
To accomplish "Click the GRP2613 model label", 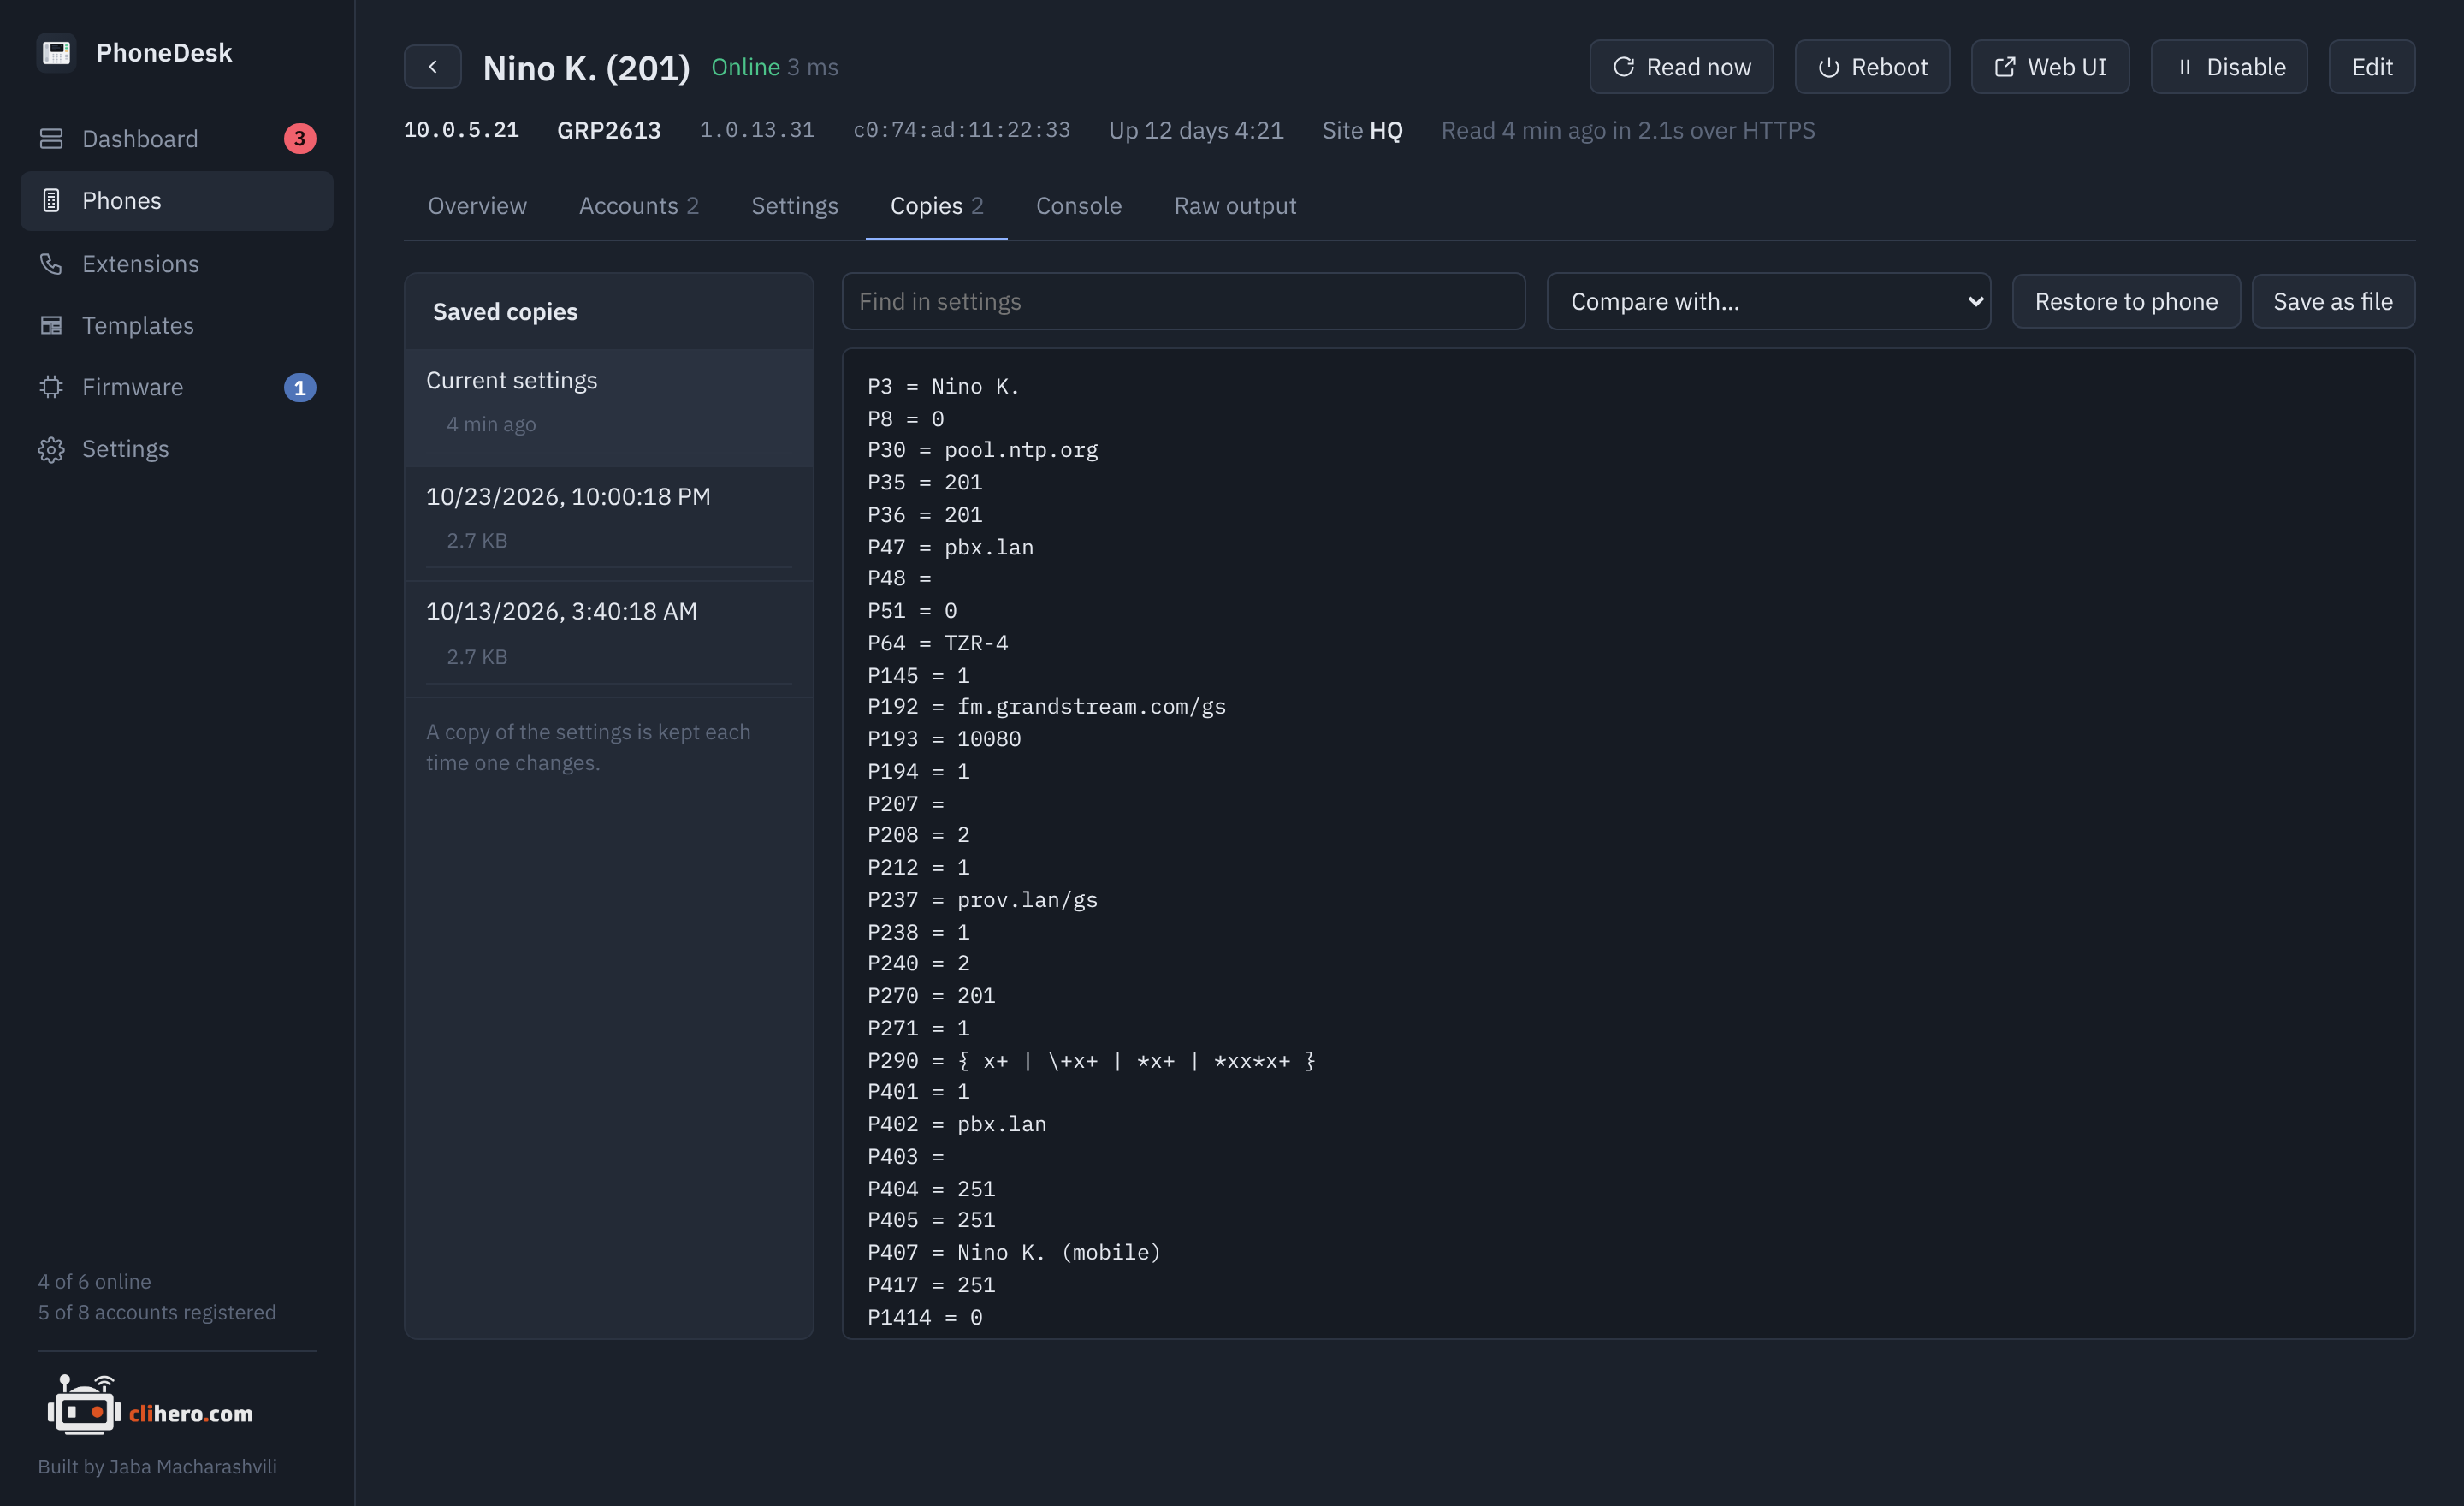I will pos(608,131).
